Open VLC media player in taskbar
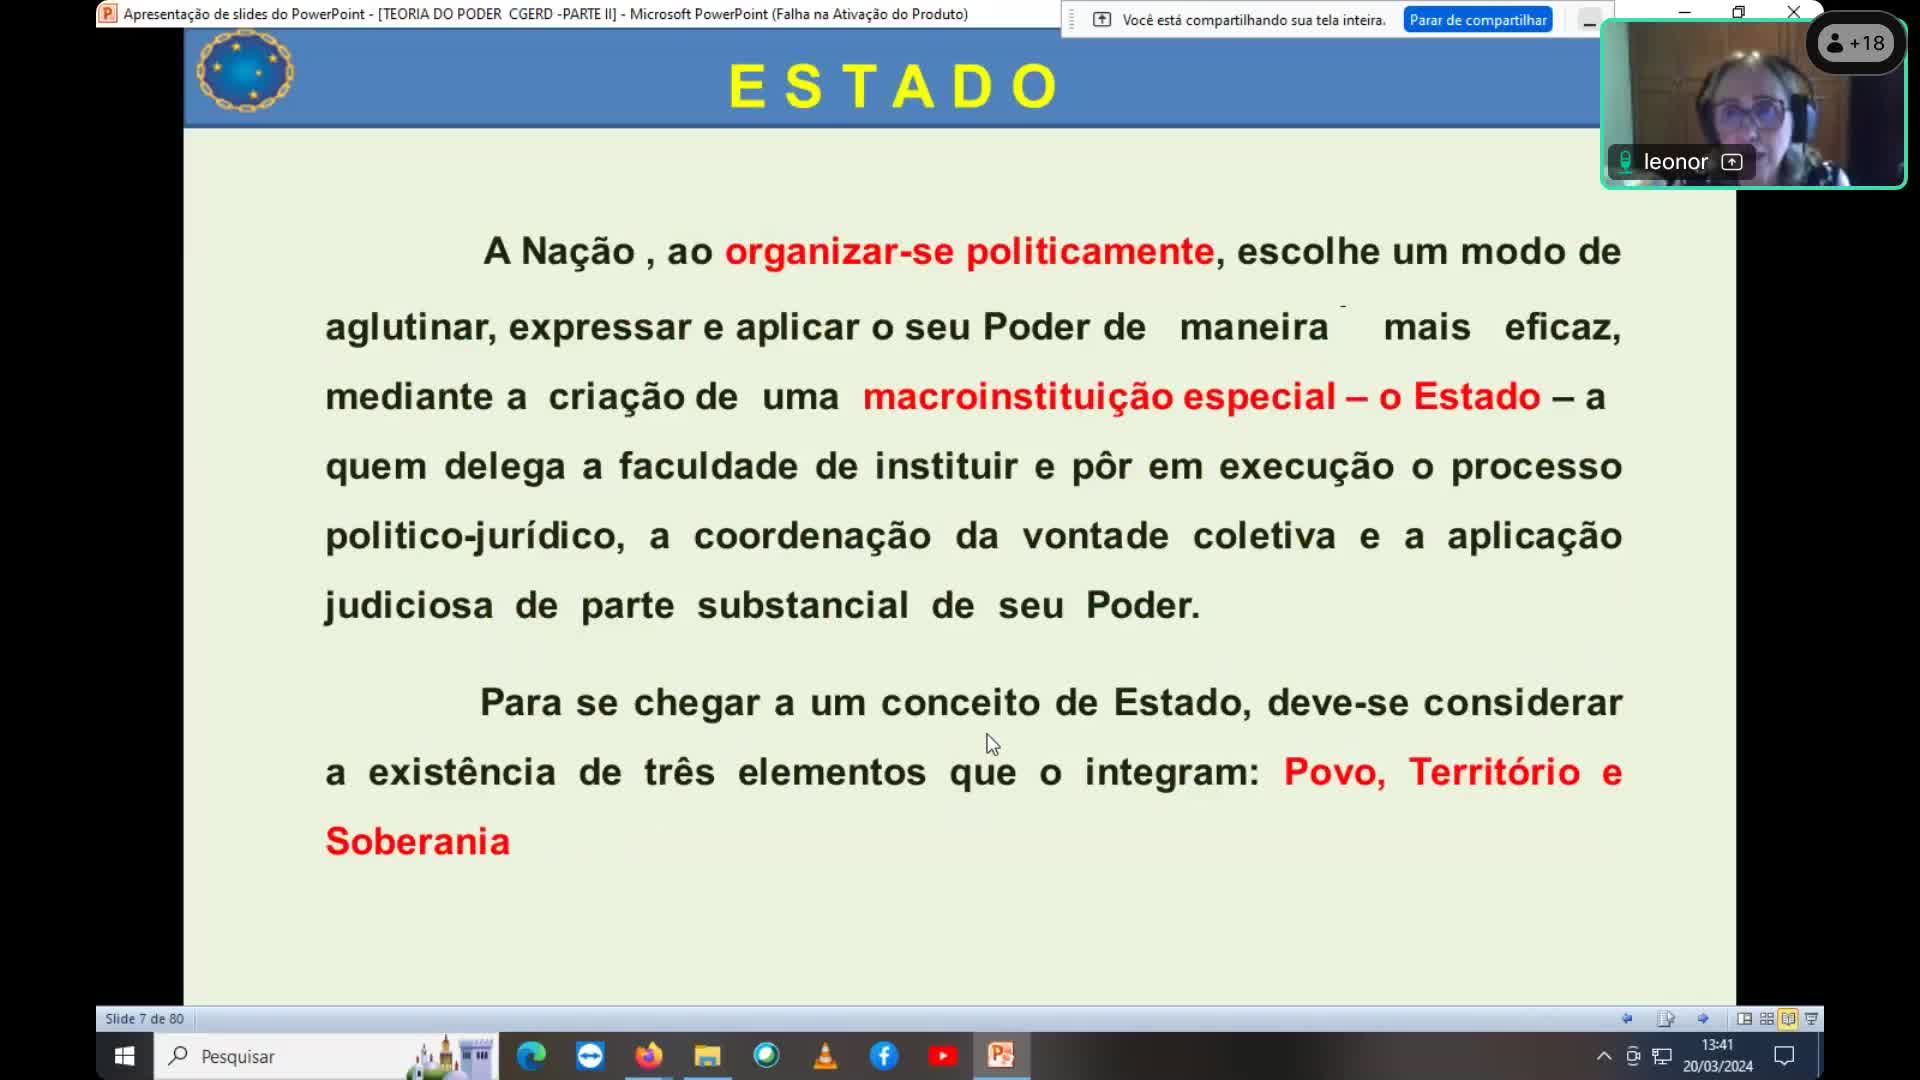 825,1056
